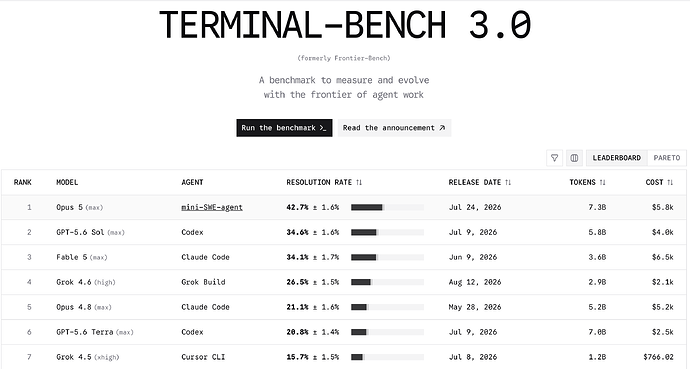Select the Opus 4.8 model row
Screen dimensions: 690x369
(x=344, y=307)
